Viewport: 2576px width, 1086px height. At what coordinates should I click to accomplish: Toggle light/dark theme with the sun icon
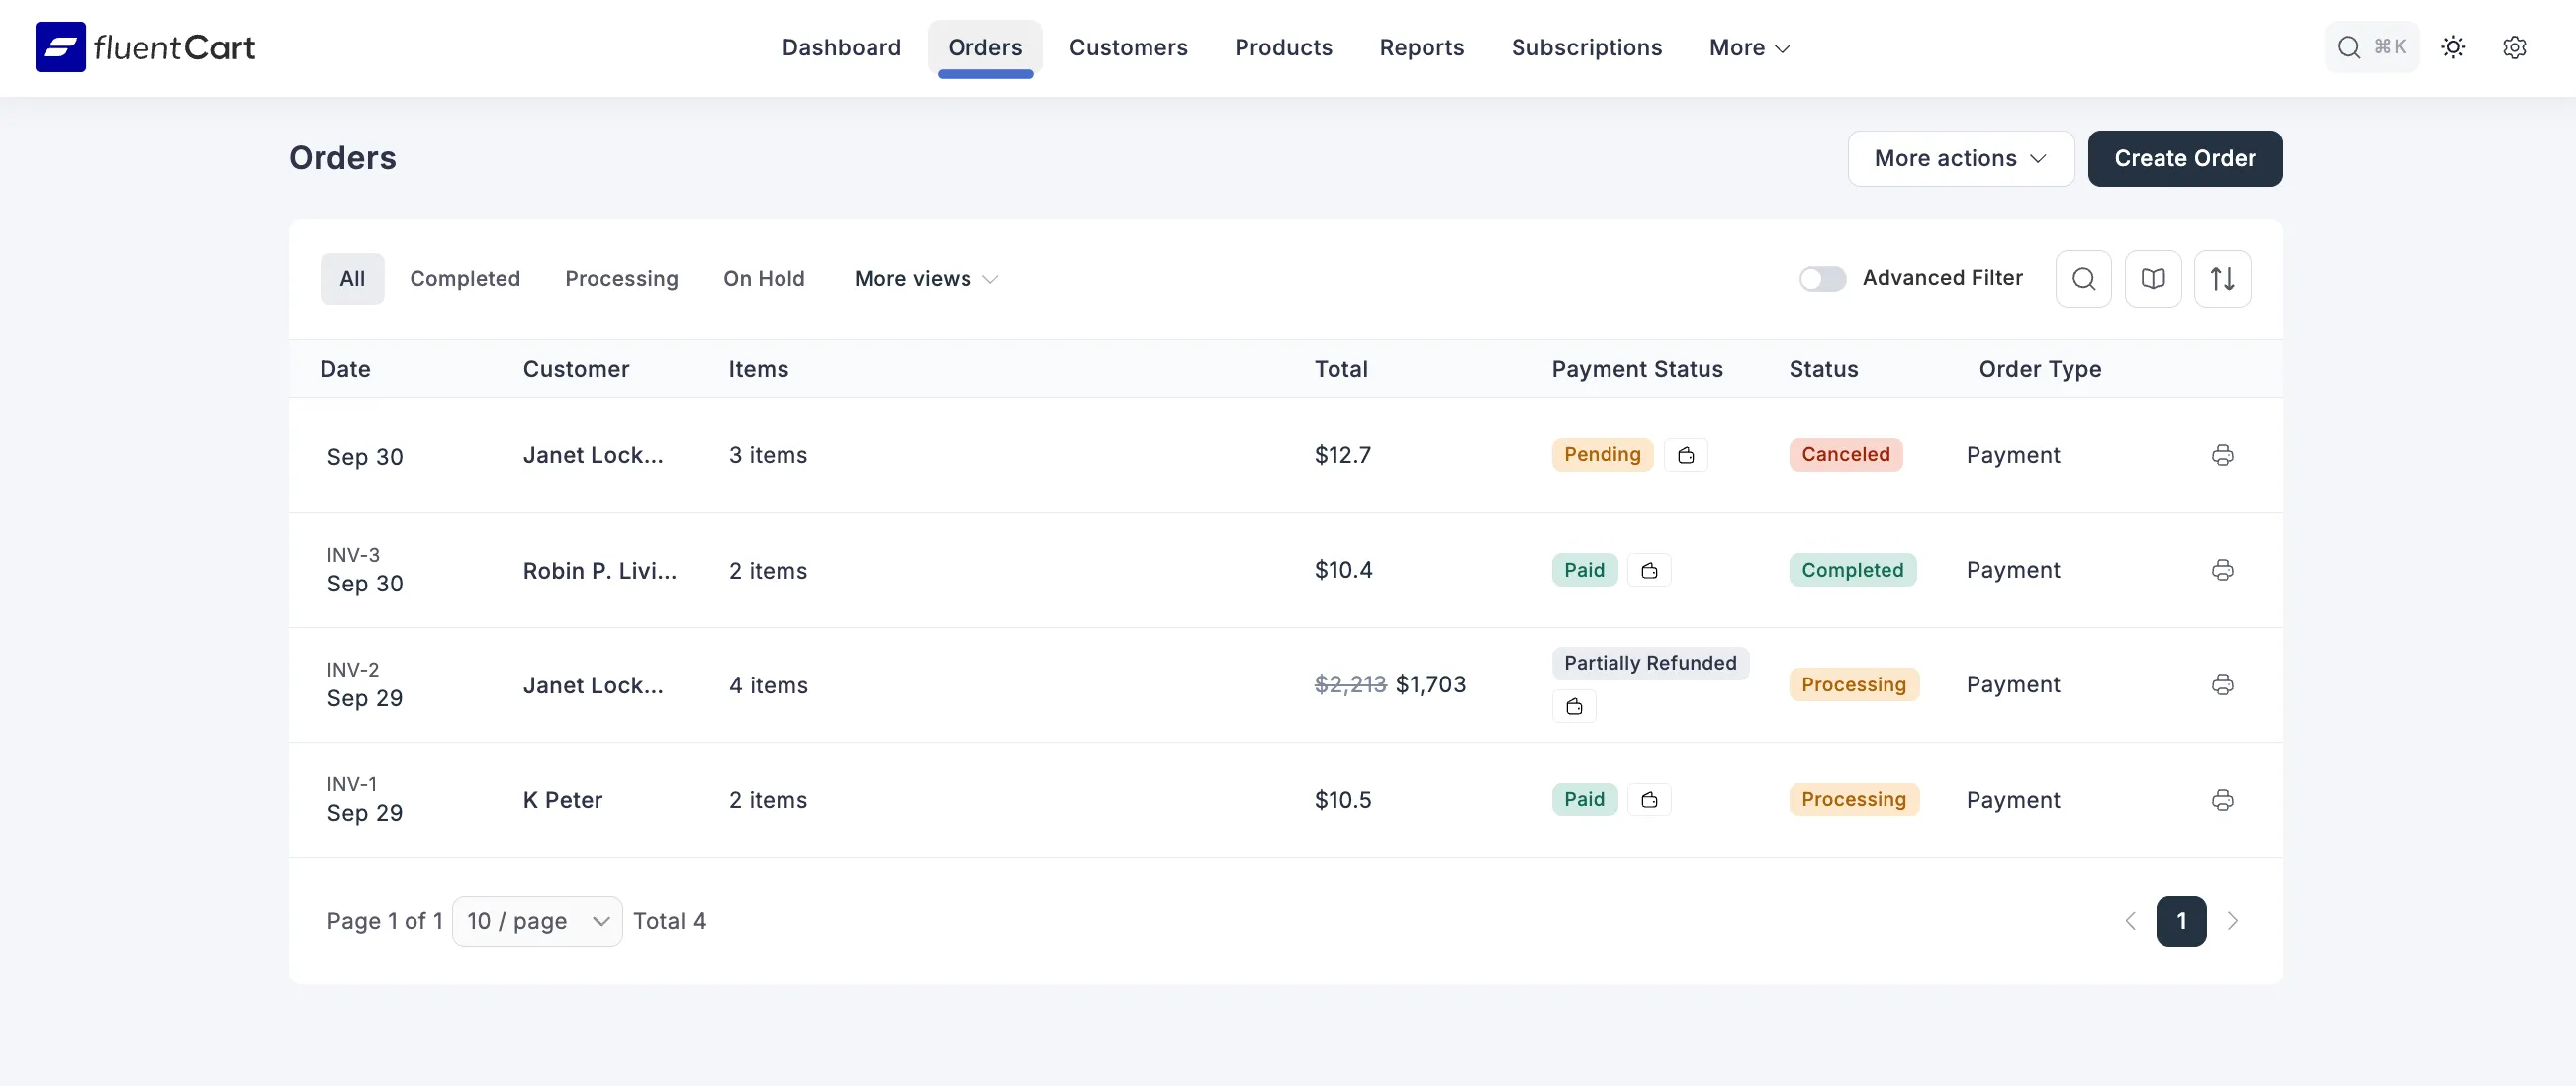2454,47
